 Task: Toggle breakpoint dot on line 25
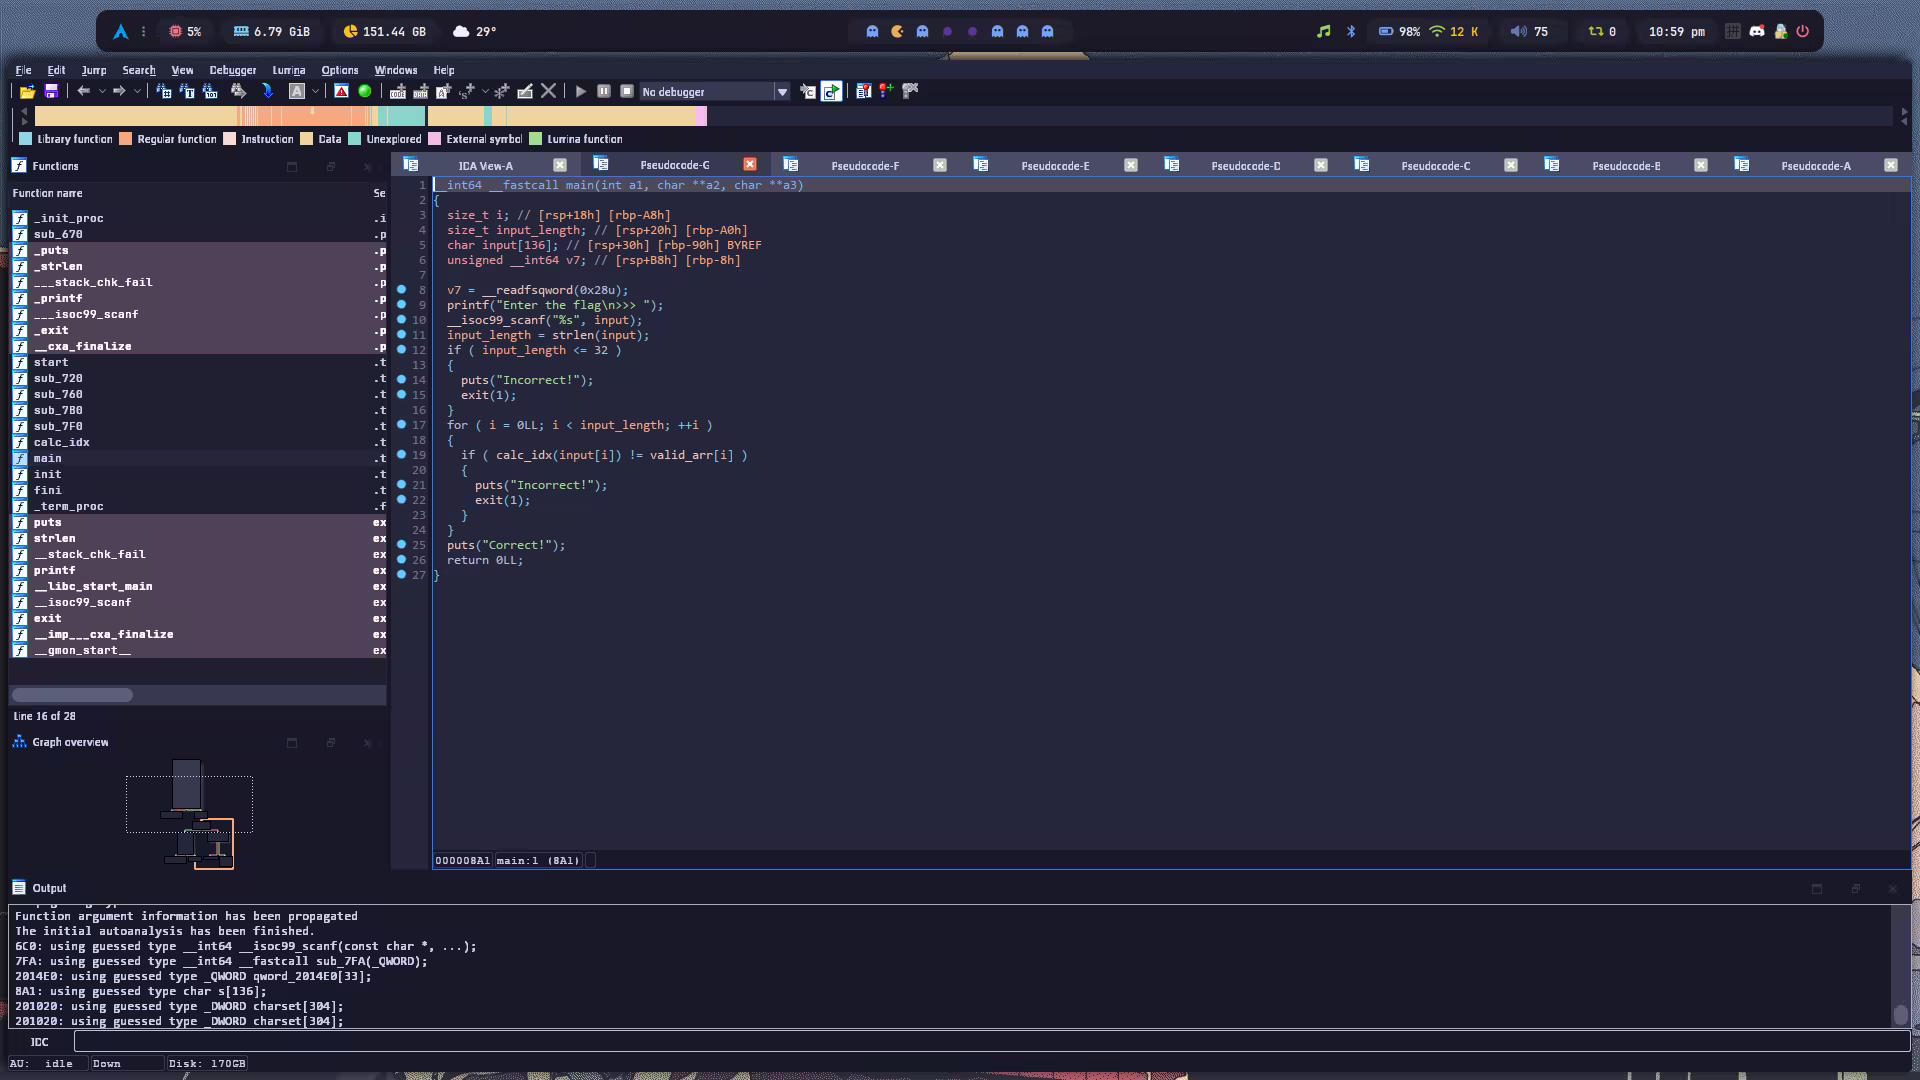point(401,545)
